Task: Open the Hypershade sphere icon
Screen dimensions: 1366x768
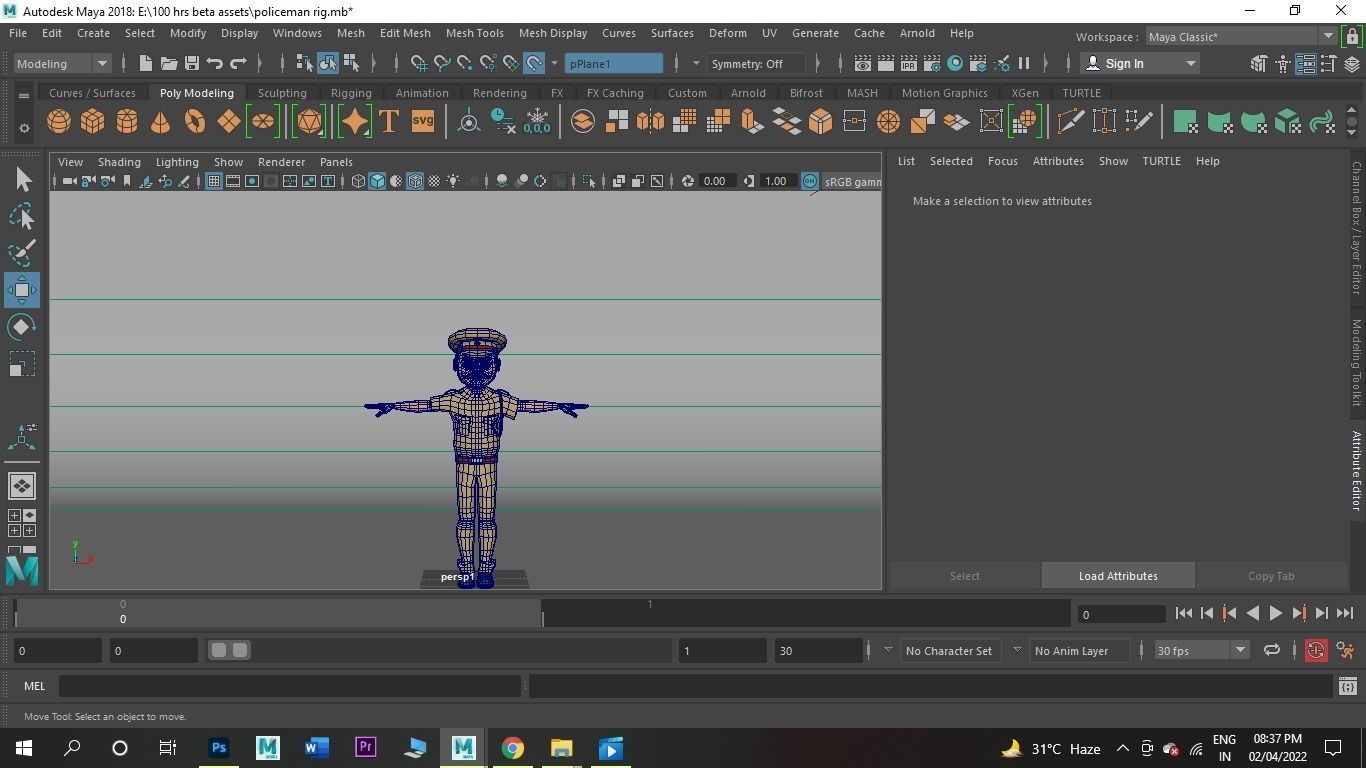Action: coord(955,63)
